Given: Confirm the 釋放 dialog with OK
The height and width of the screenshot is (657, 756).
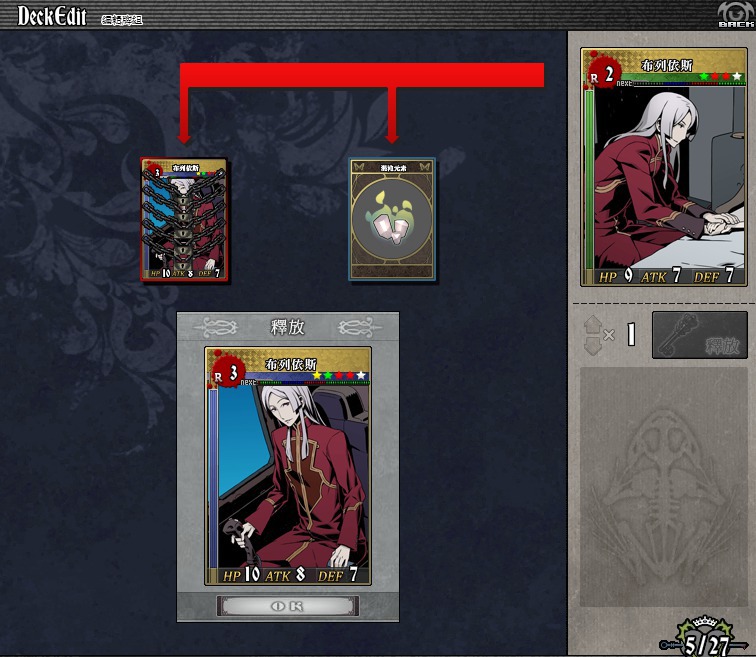Looking at the screenshot, I should pos(288,606).
